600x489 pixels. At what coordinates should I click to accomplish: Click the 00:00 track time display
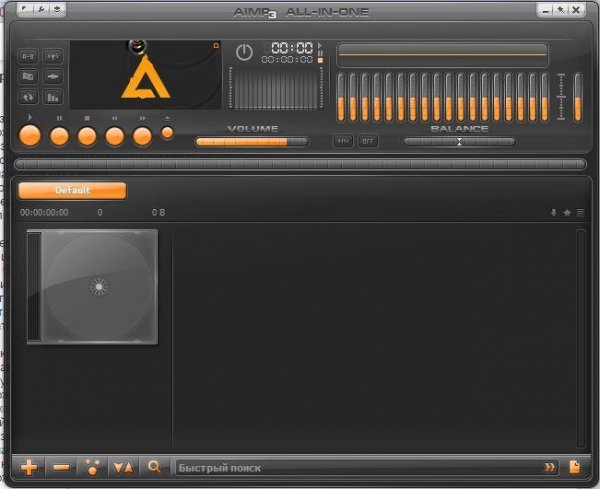[292, 48]
